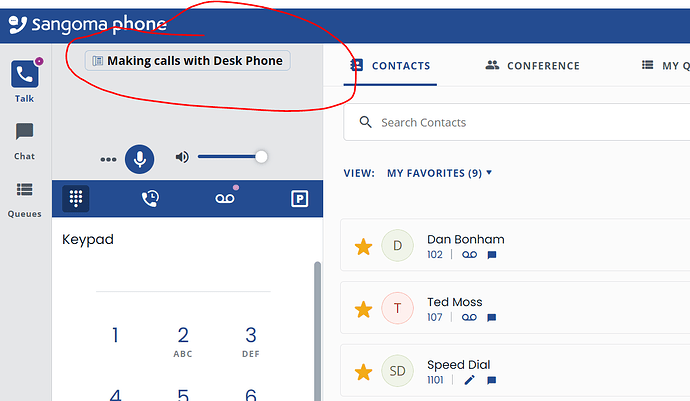
Task: Click the volume slider handle
Action: 261,157
